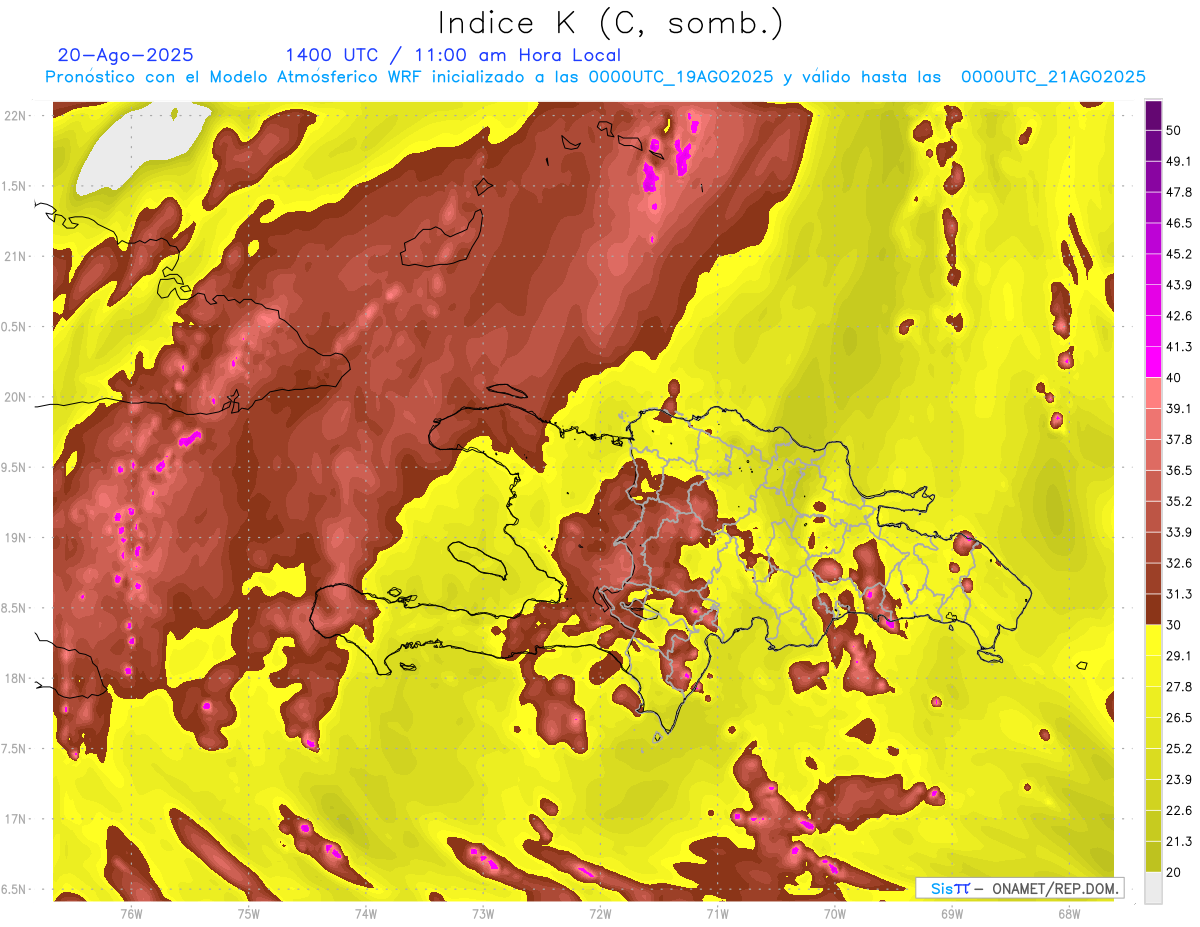The width and height of the screenshot is (1200, 927).
Task: Click the legend value 29.1
Action: (1179, 656)
